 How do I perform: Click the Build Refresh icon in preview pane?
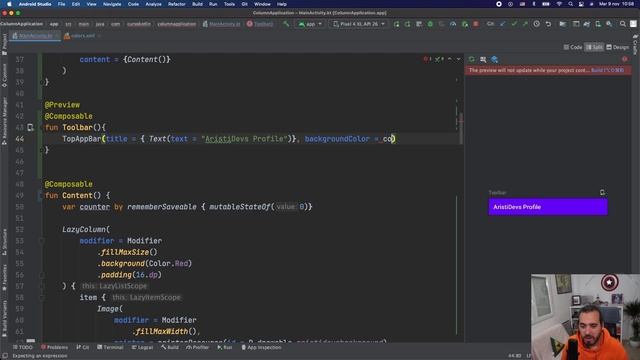click(x=472, y=59)
